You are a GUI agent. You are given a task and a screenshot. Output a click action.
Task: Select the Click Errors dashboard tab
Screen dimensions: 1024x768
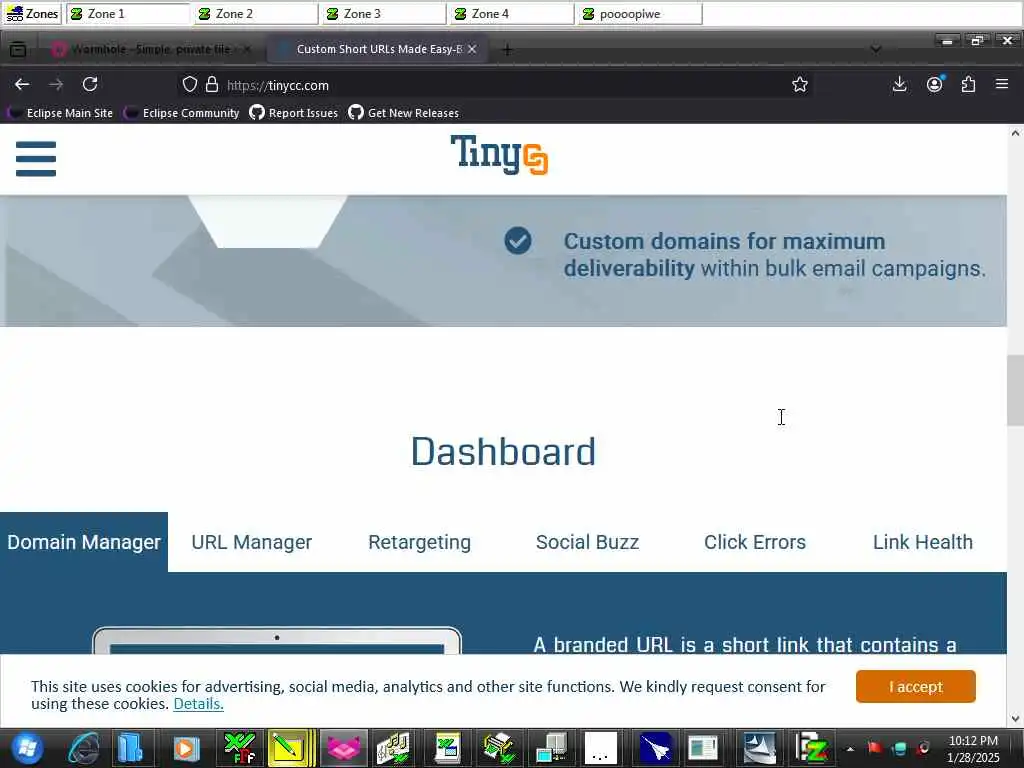click(755, 542)
